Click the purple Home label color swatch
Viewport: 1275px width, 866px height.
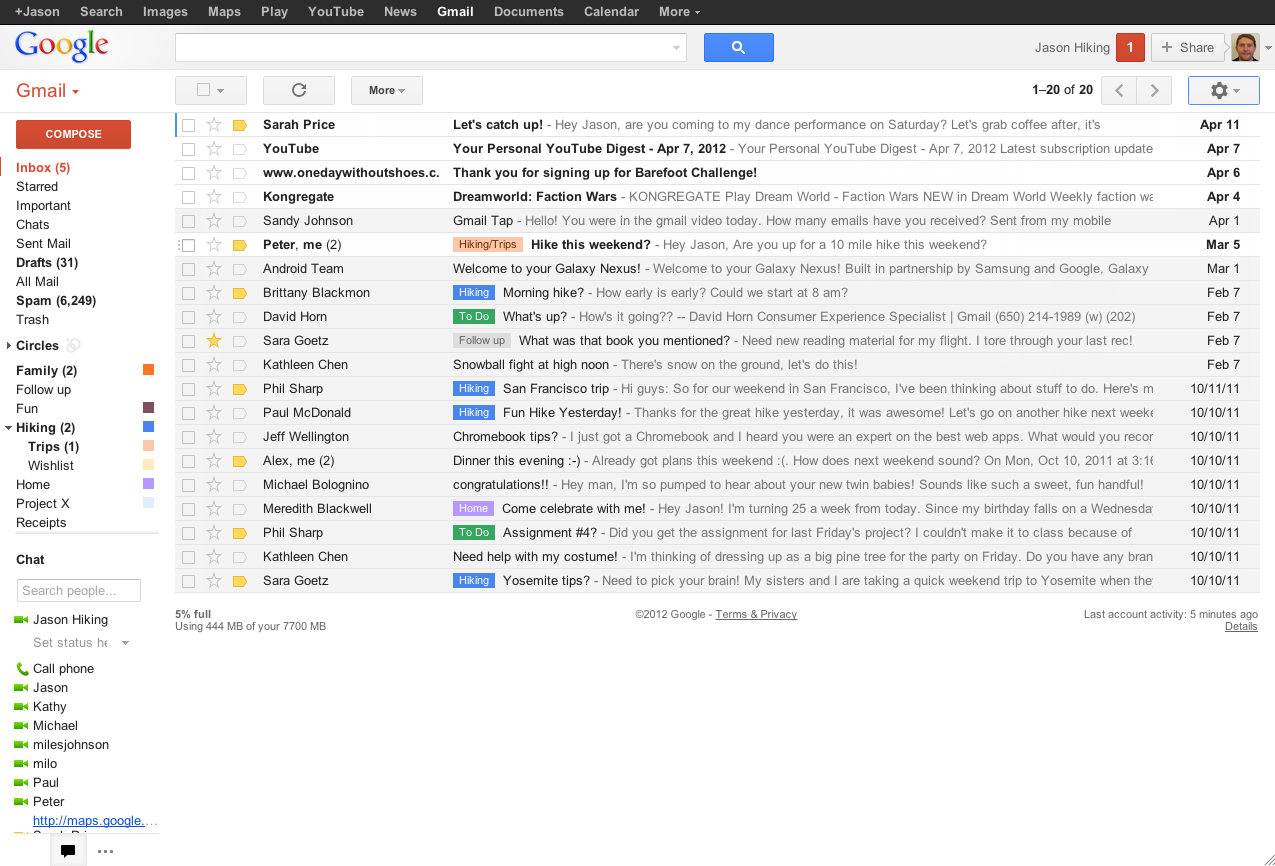click(148, 485)
